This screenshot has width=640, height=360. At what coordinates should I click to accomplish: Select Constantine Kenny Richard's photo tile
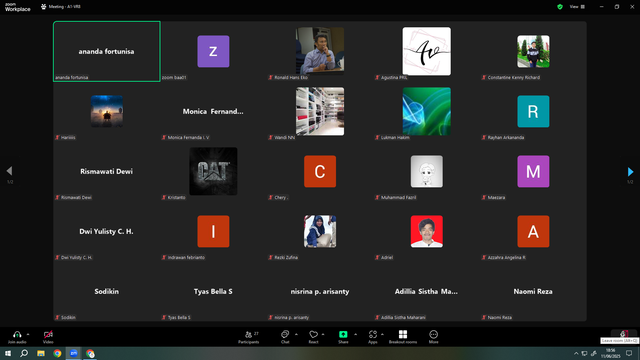click(x=533, y=51)
